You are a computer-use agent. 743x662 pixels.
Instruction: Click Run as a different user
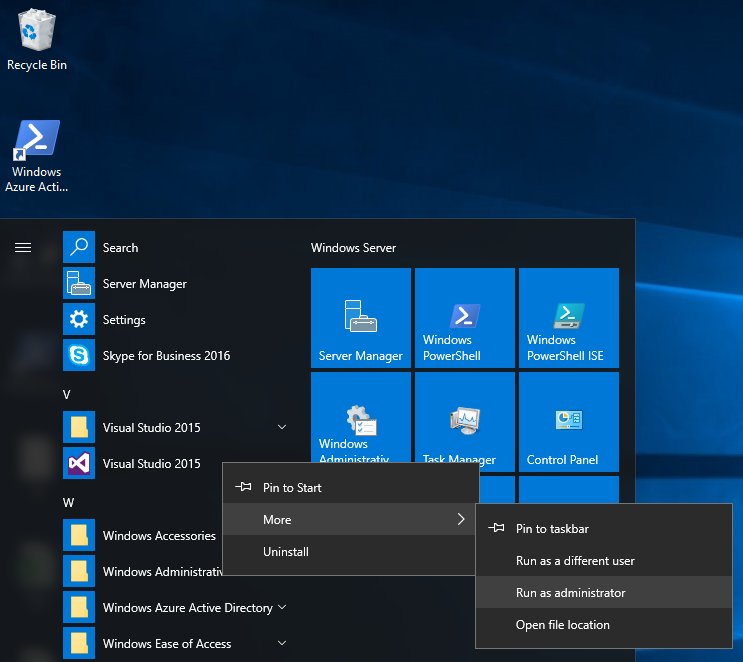point(575,561)
